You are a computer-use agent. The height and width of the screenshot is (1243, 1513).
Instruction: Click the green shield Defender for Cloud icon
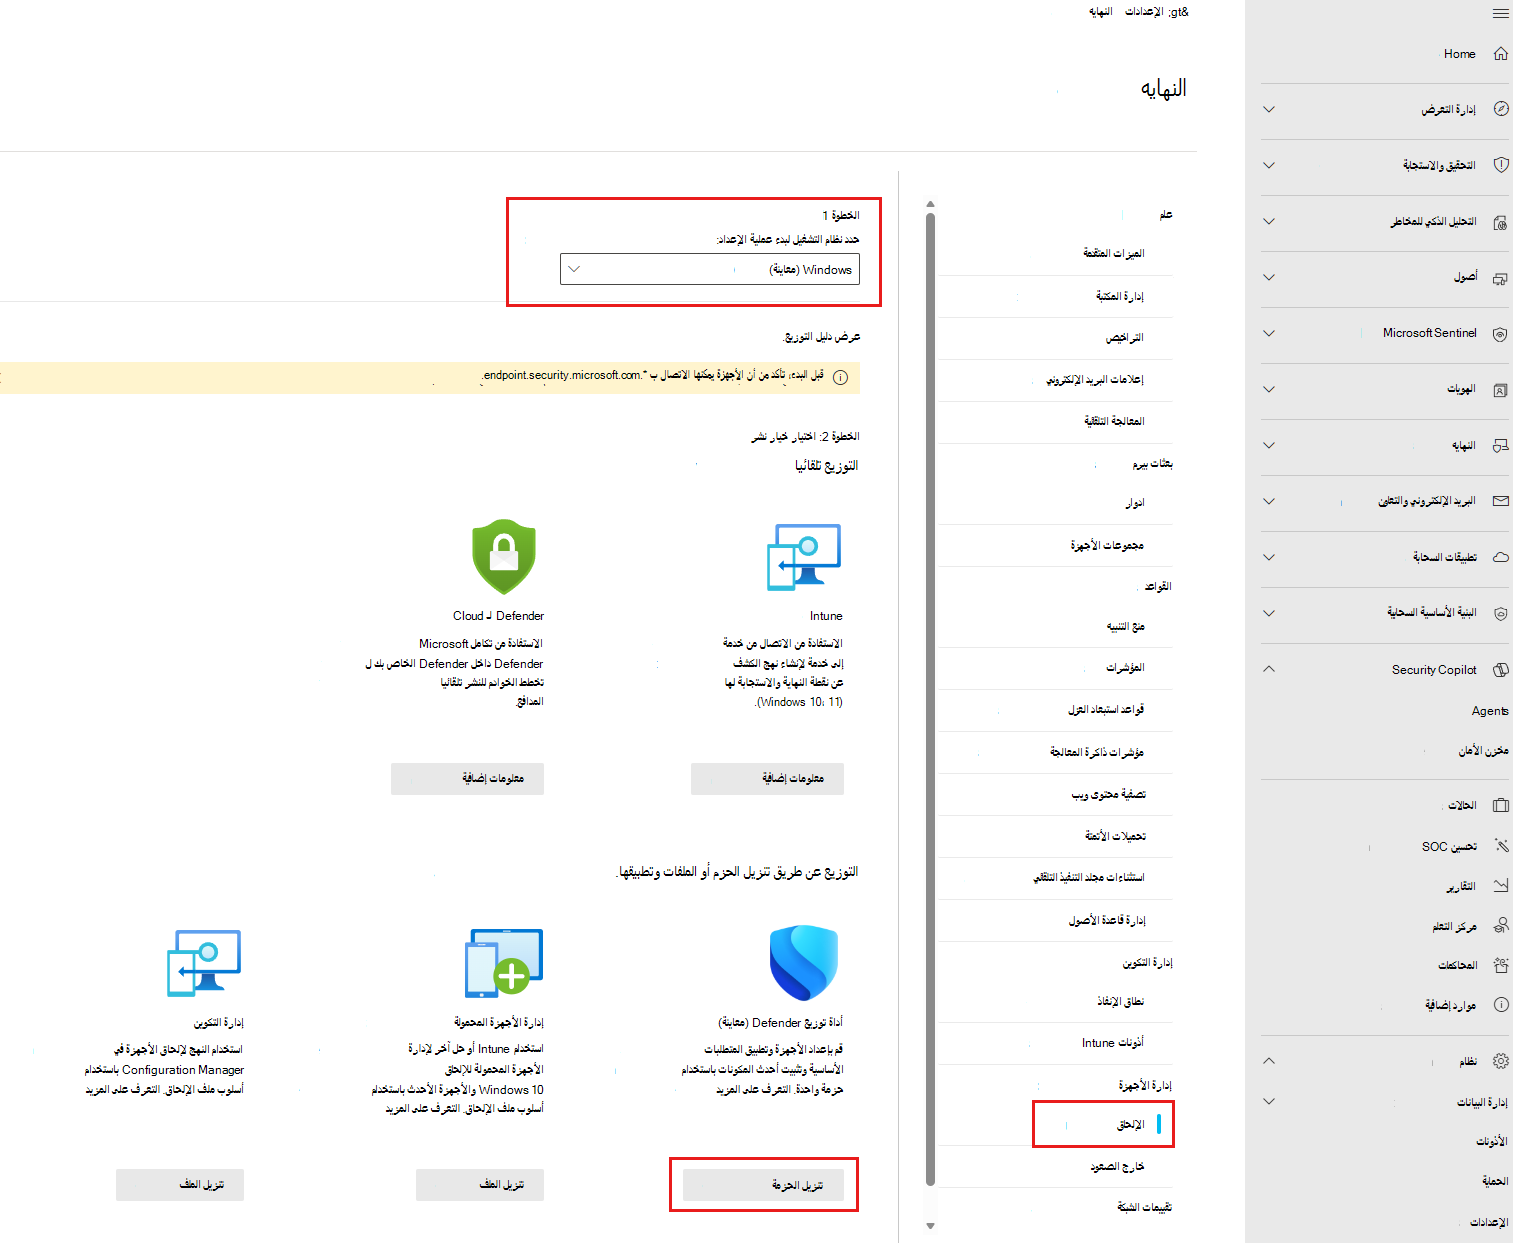(x=504, y=556)
